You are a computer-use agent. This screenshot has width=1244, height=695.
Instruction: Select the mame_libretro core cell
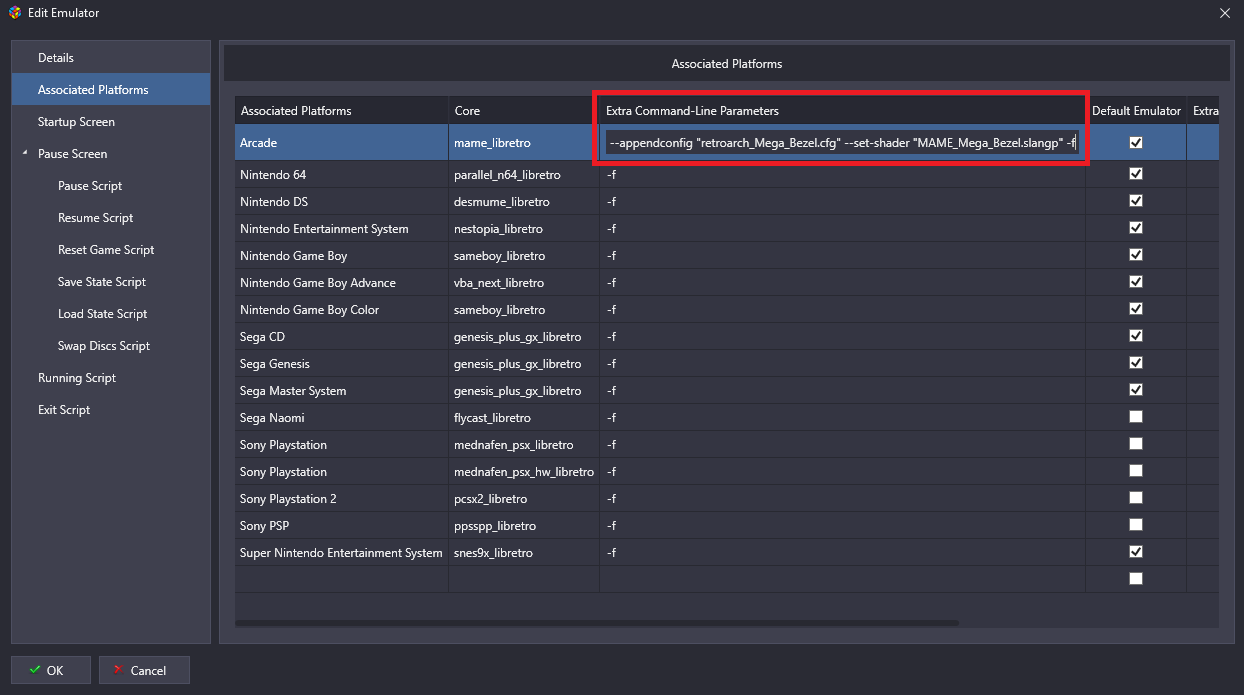[524, 143]
